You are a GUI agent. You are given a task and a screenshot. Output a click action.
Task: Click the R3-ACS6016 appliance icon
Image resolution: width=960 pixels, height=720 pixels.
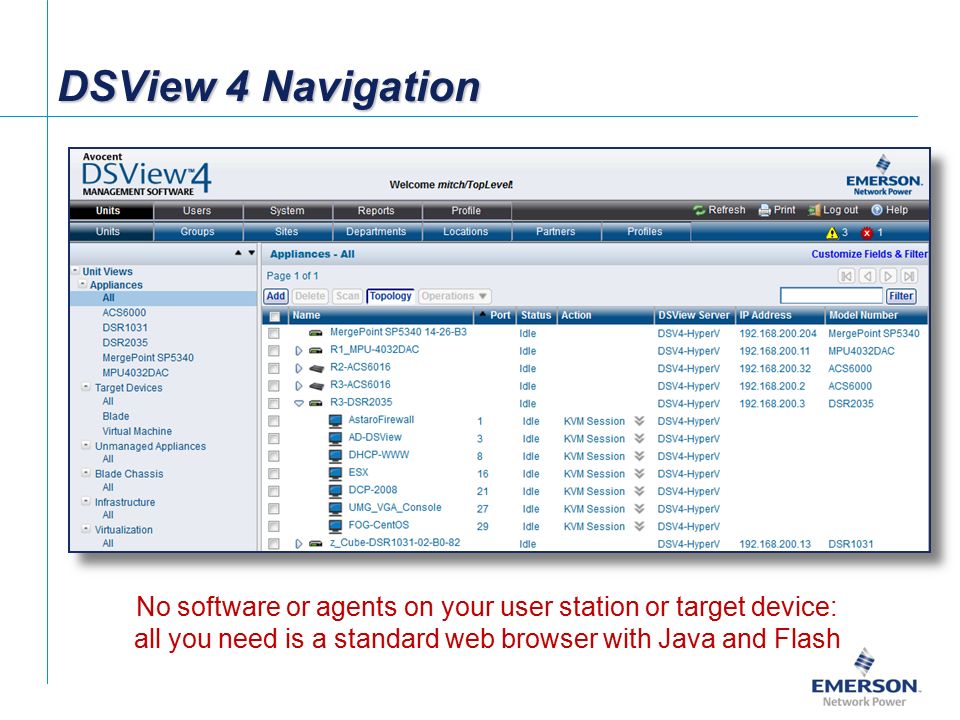[317, 386]
